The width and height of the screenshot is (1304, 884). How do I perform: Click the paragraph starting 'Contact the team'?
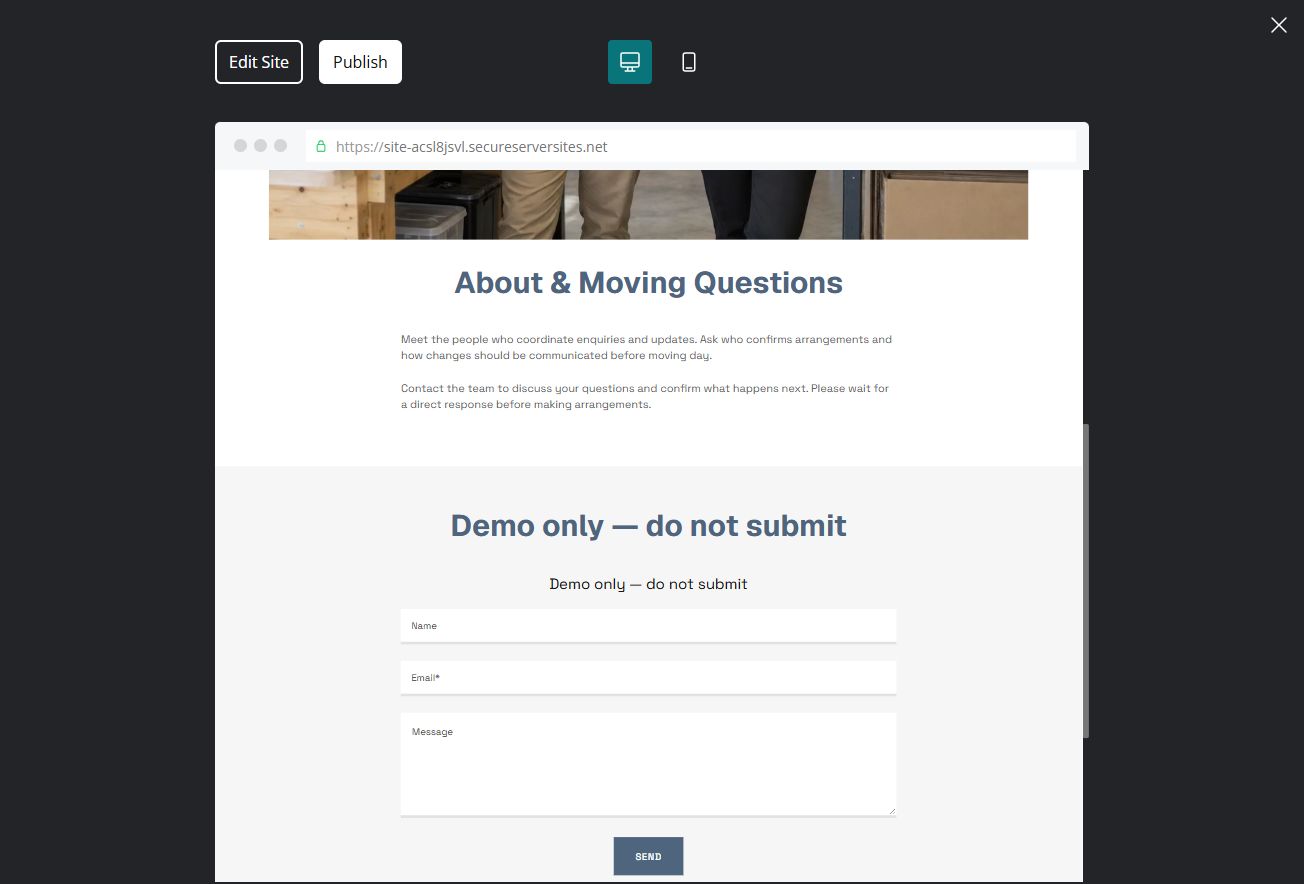tap(645, 396)
